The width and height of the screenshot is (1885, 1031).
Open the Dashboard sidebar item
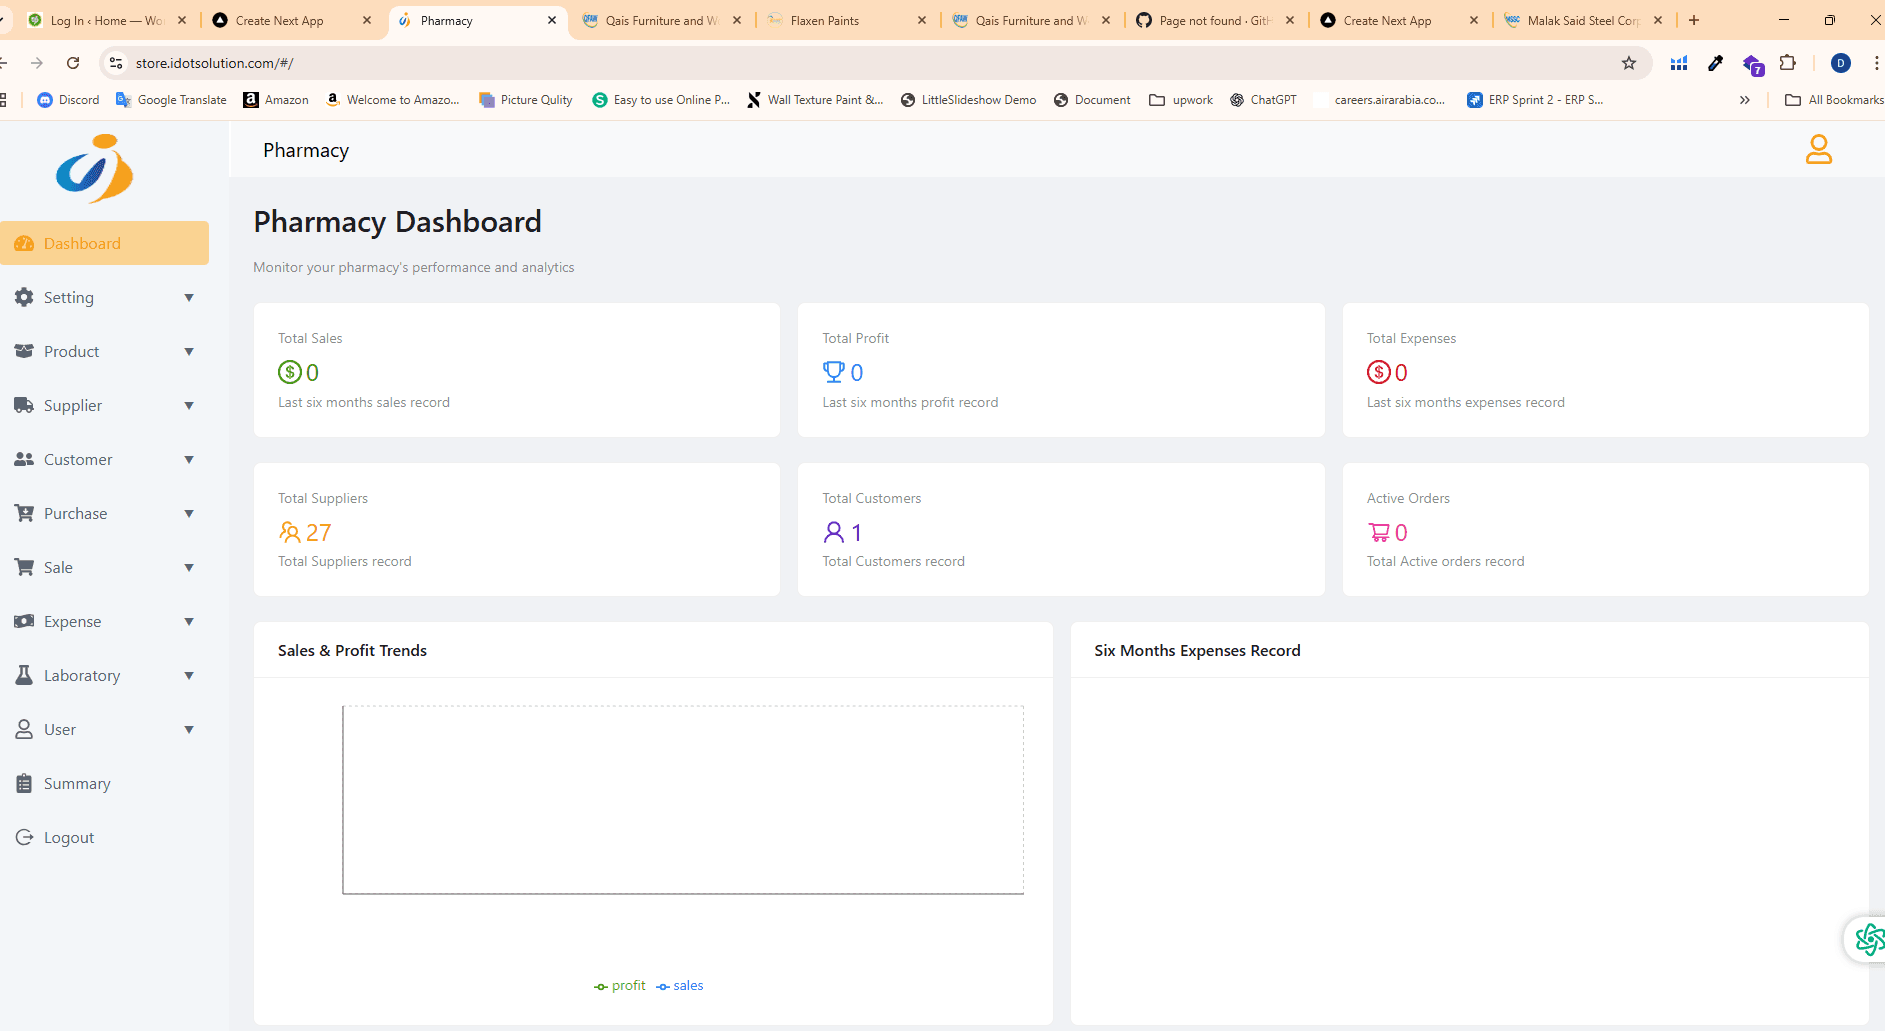pos(104,243)
